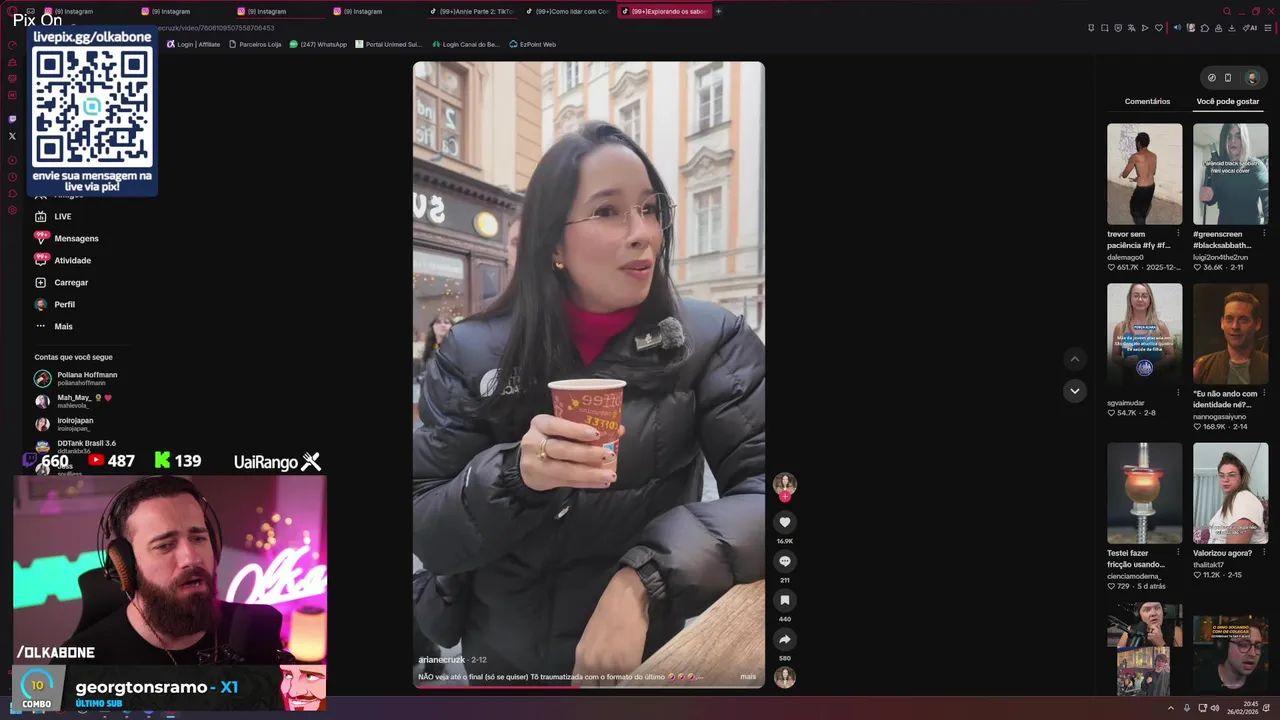Expand the caption with the mais link

748,677
